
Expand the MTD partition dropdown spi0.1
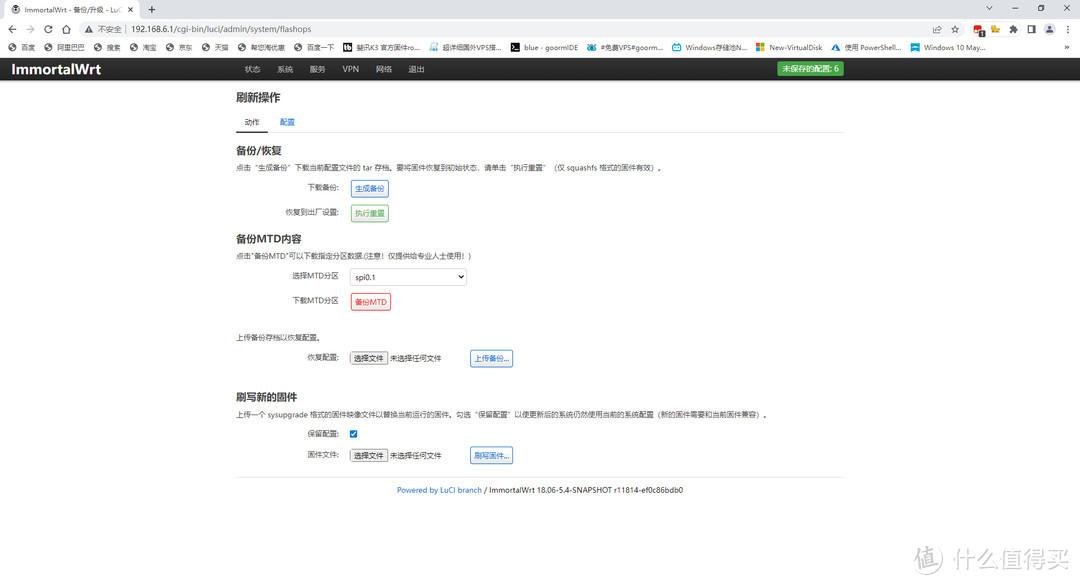(x=408, y=277)
